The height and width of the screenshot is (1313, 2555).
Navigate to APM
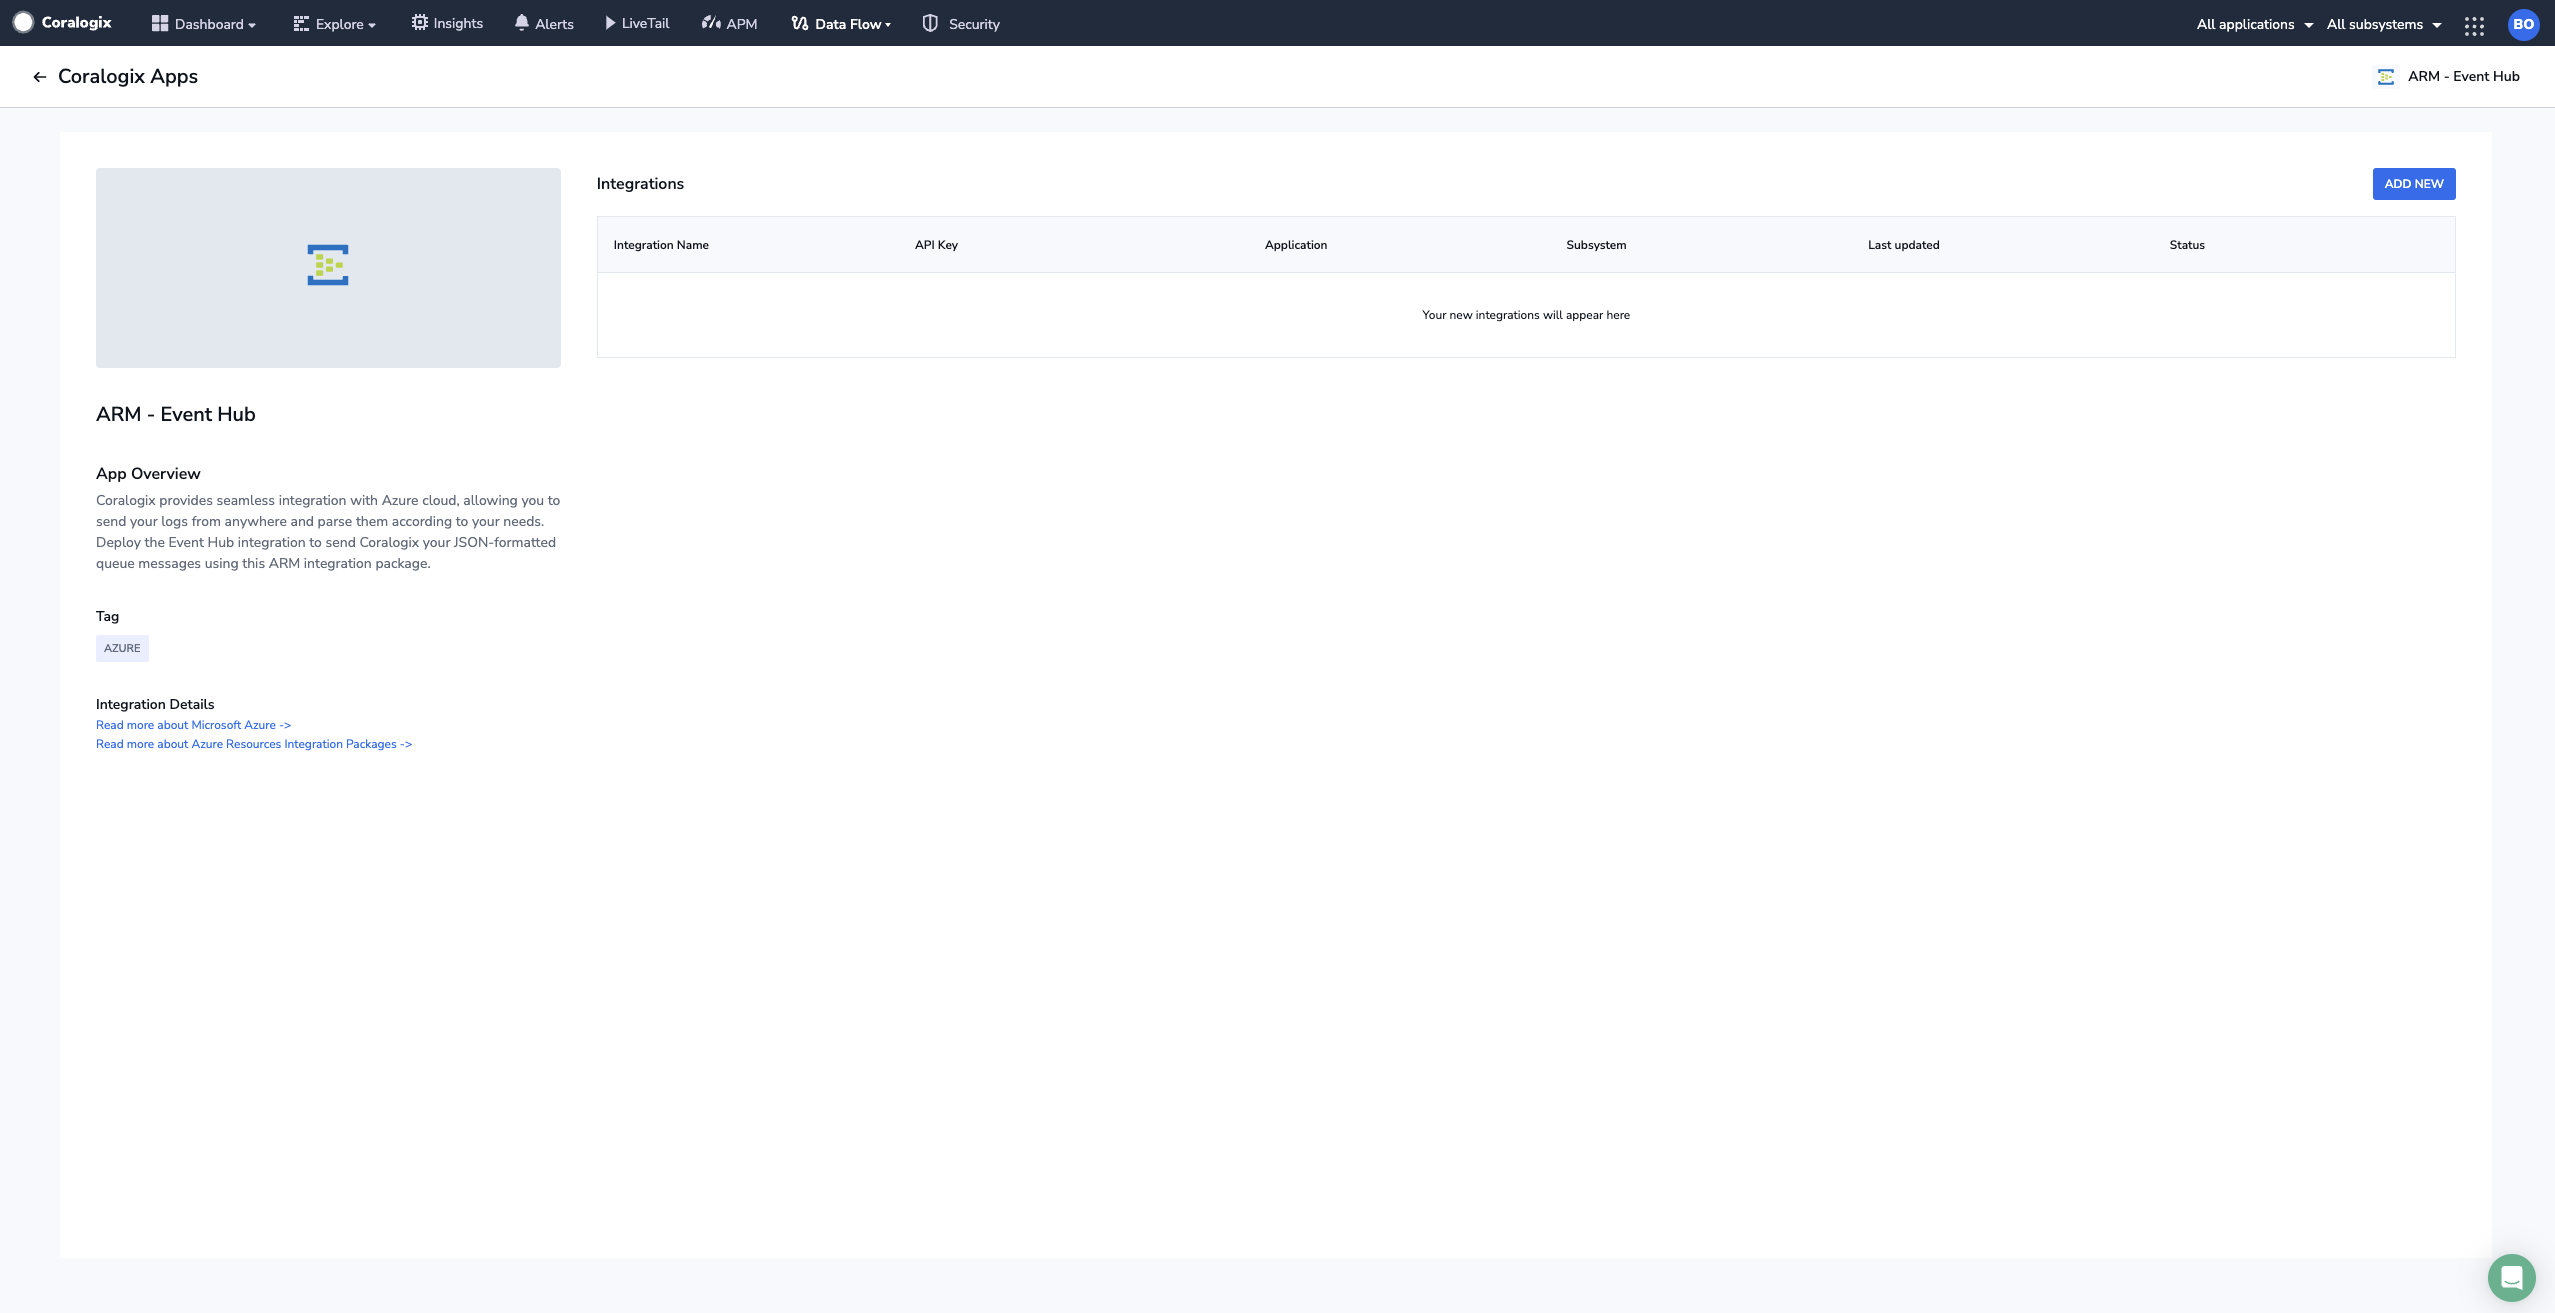tap(729, 24)
